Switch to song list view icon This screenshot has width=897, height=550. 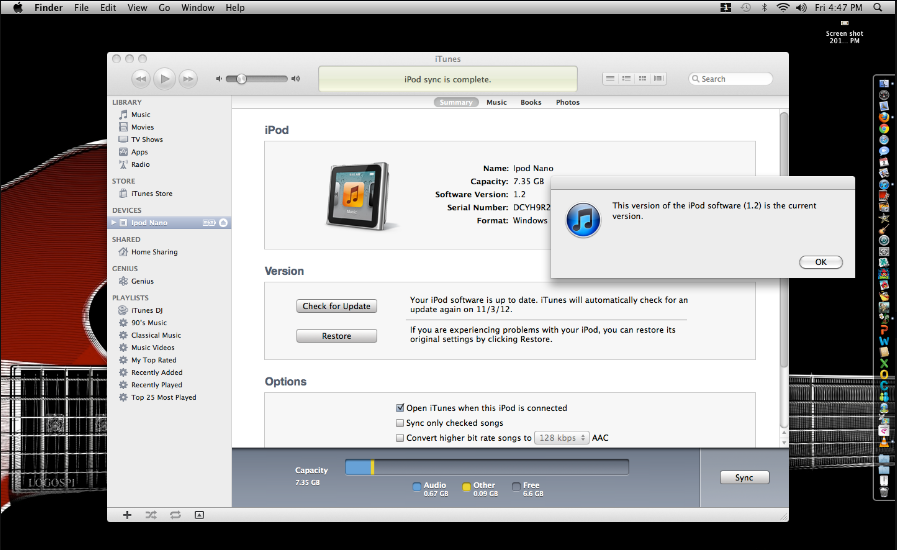pyautogui.click(x=610, y=78)
